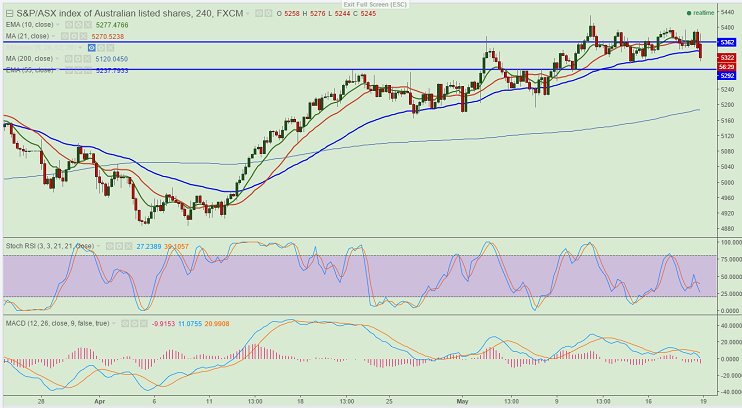Viewport: 742px width, 408px height.
Task: Hide the MA (21, close) indicator with its eye icon
Action: 64,36
